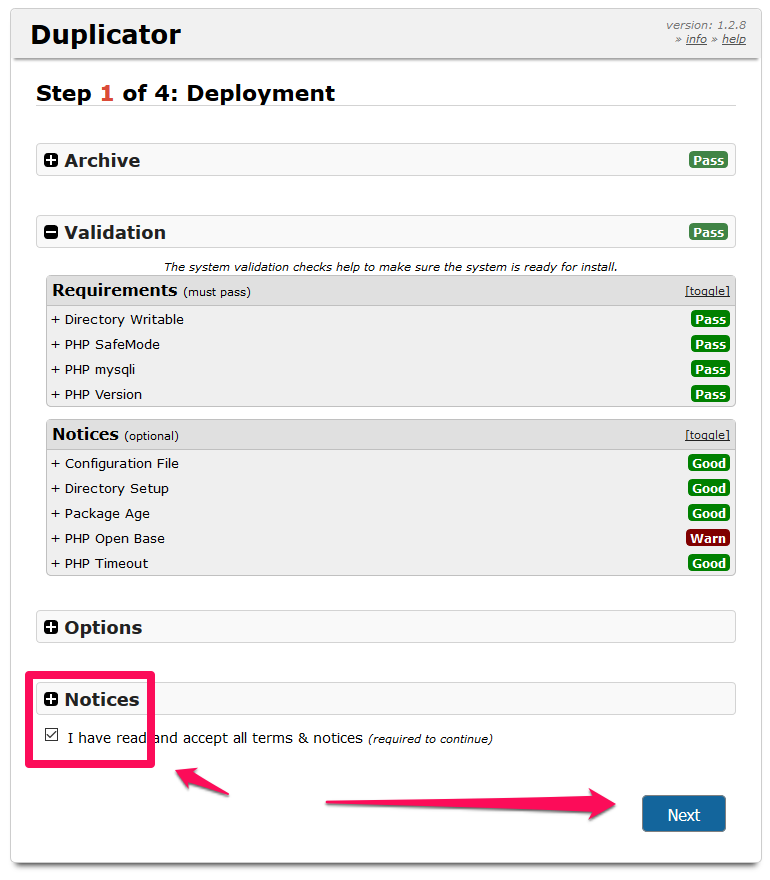The height and width of the screenshot is (880, 770).
Task: Open the help link in header
Action: click(x=734, y=39)
